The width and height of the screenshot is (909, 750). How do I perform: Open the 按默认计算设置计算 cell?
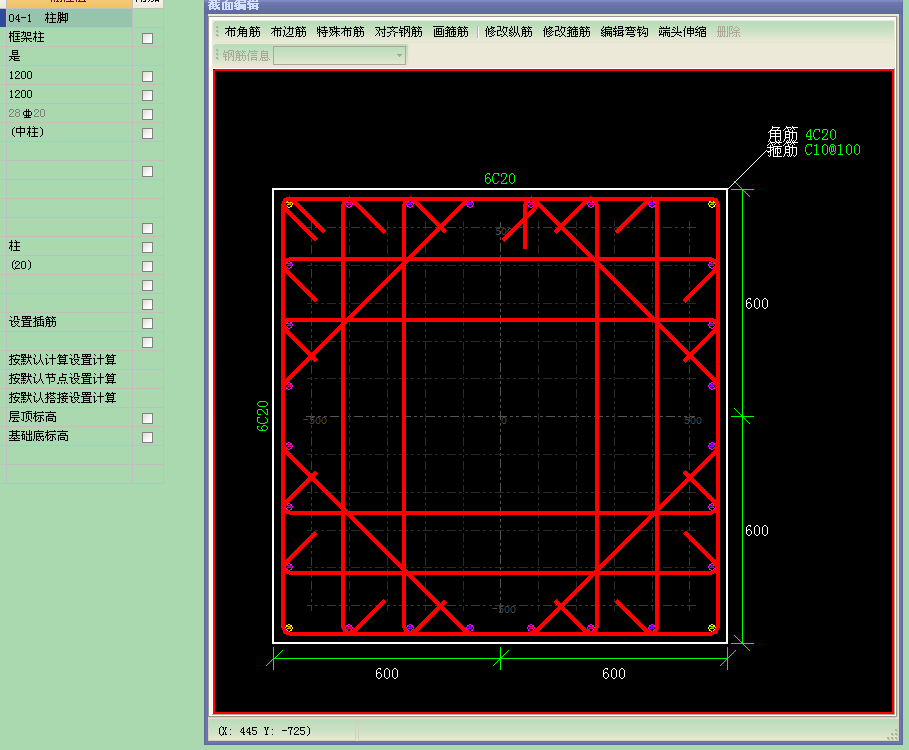point(69,360)
